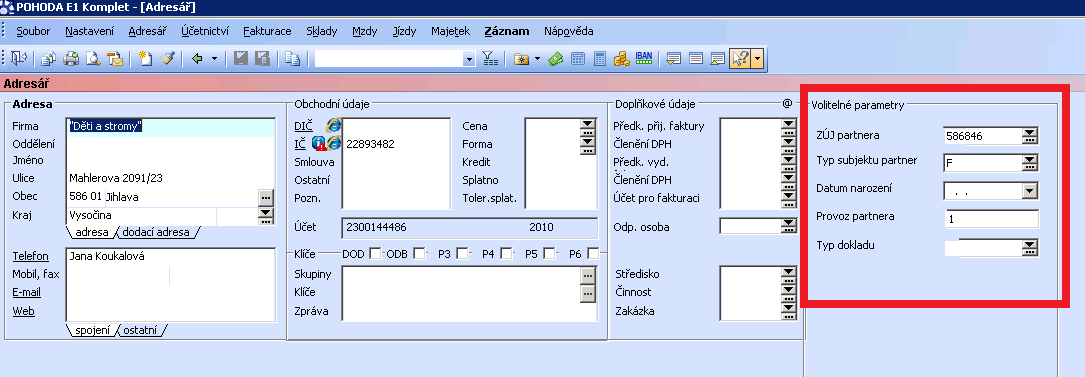Screen dimensions: 1085x377
Task: Click the middle panel layout toolbar icon
Action: click(696, 59)
